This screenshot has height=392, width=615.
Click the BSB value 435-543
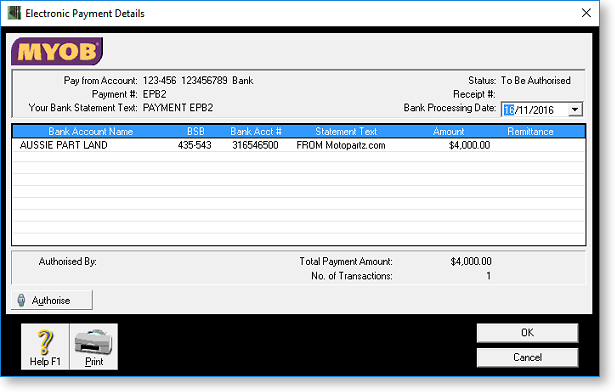195,145
